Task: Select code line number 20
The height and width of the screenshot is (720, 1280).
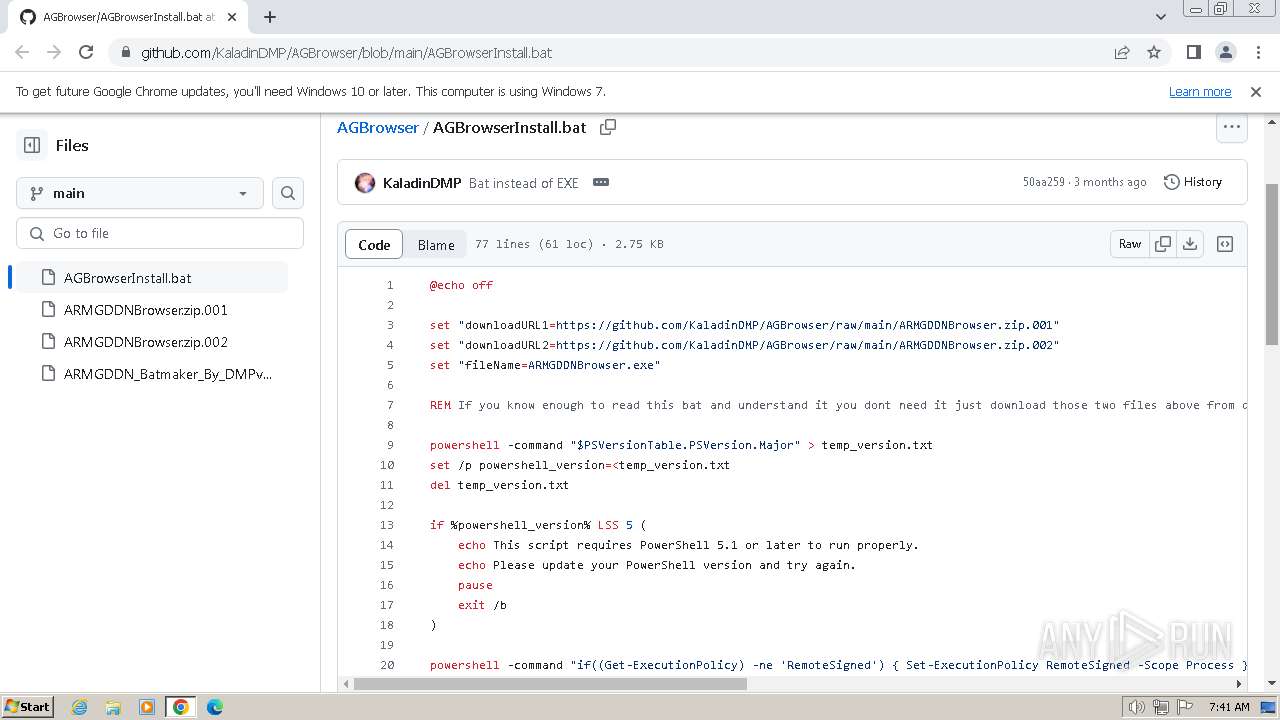Action: (x=387, y=665)
